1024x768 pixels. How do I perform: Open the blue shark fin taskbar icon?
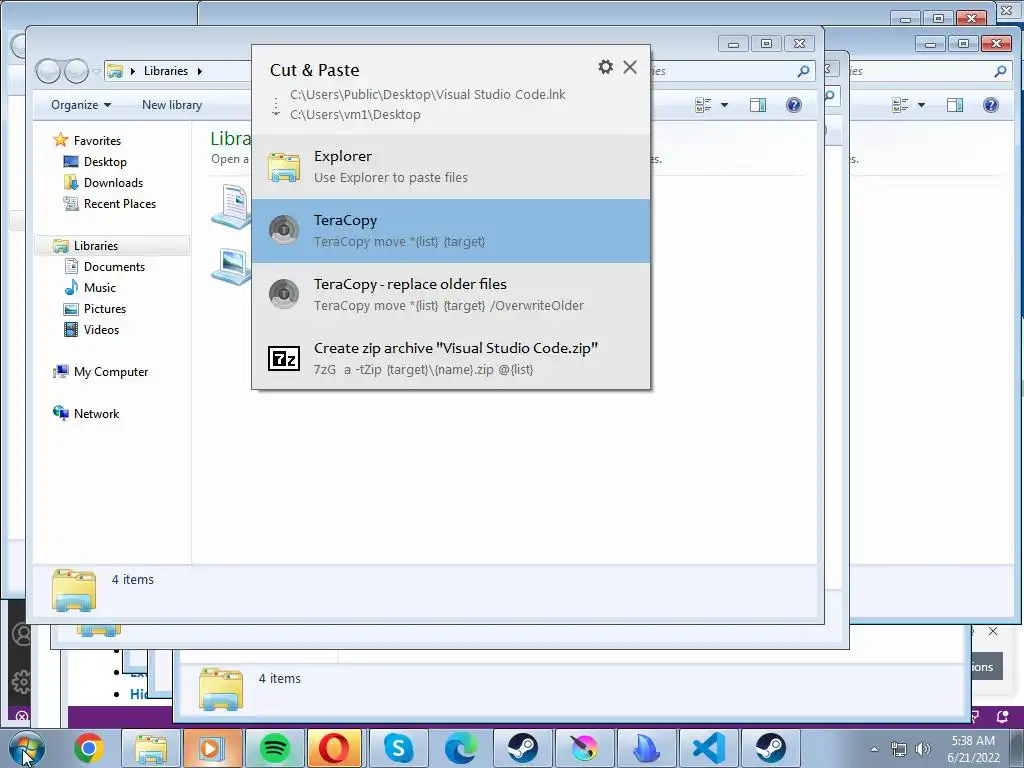646,748
